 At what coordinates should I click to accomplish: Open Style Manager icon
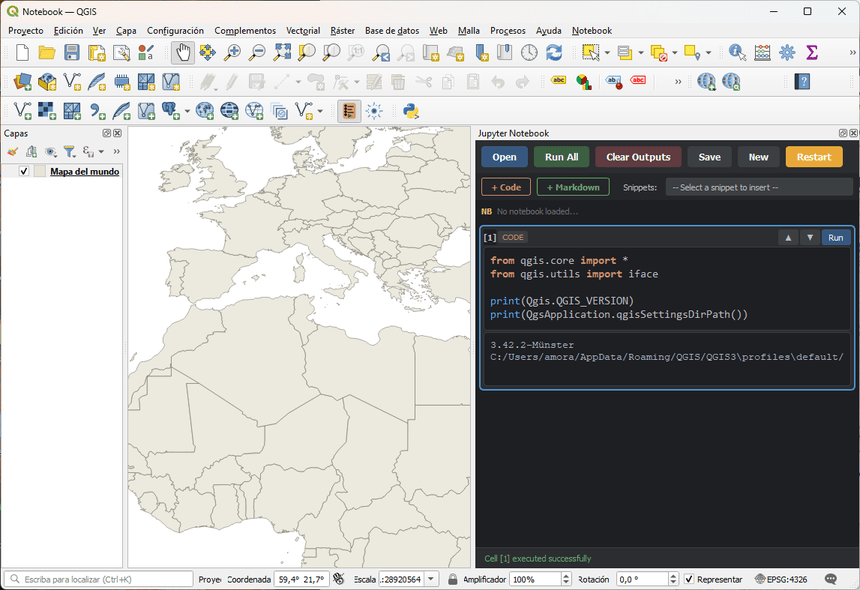[x=146, y=53]
